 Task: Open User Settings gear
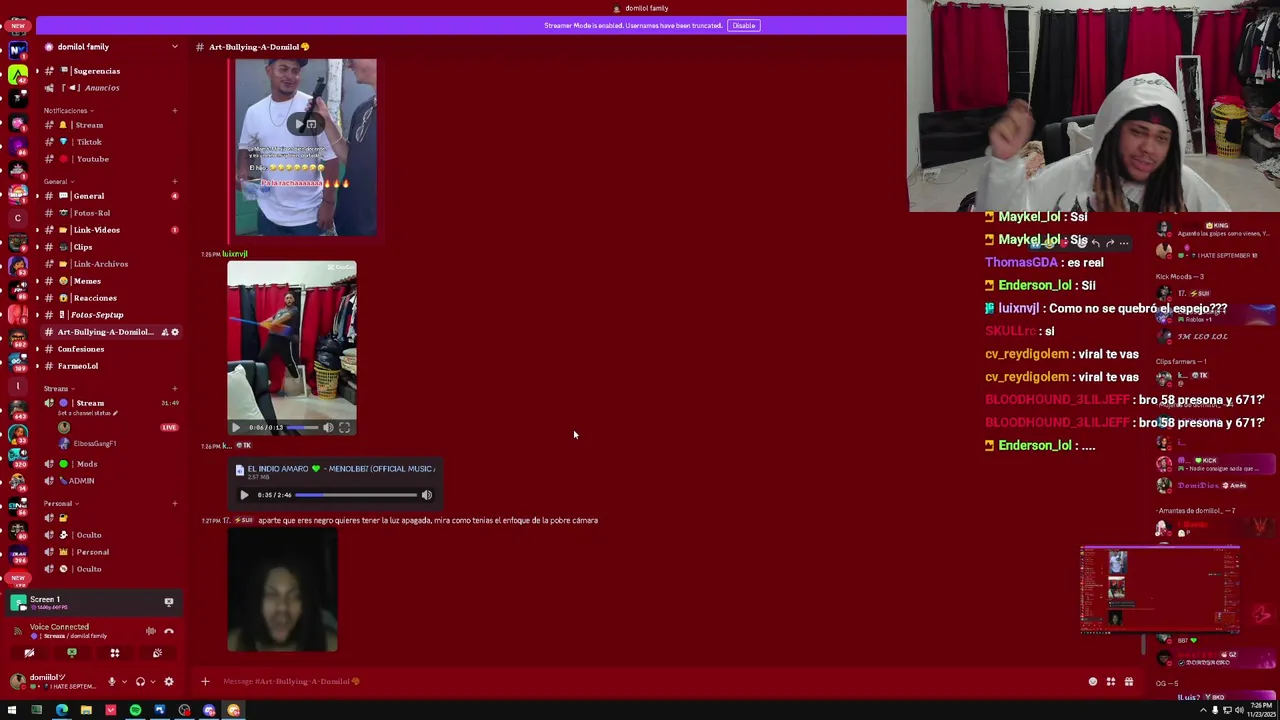click(x=169, y=682)
